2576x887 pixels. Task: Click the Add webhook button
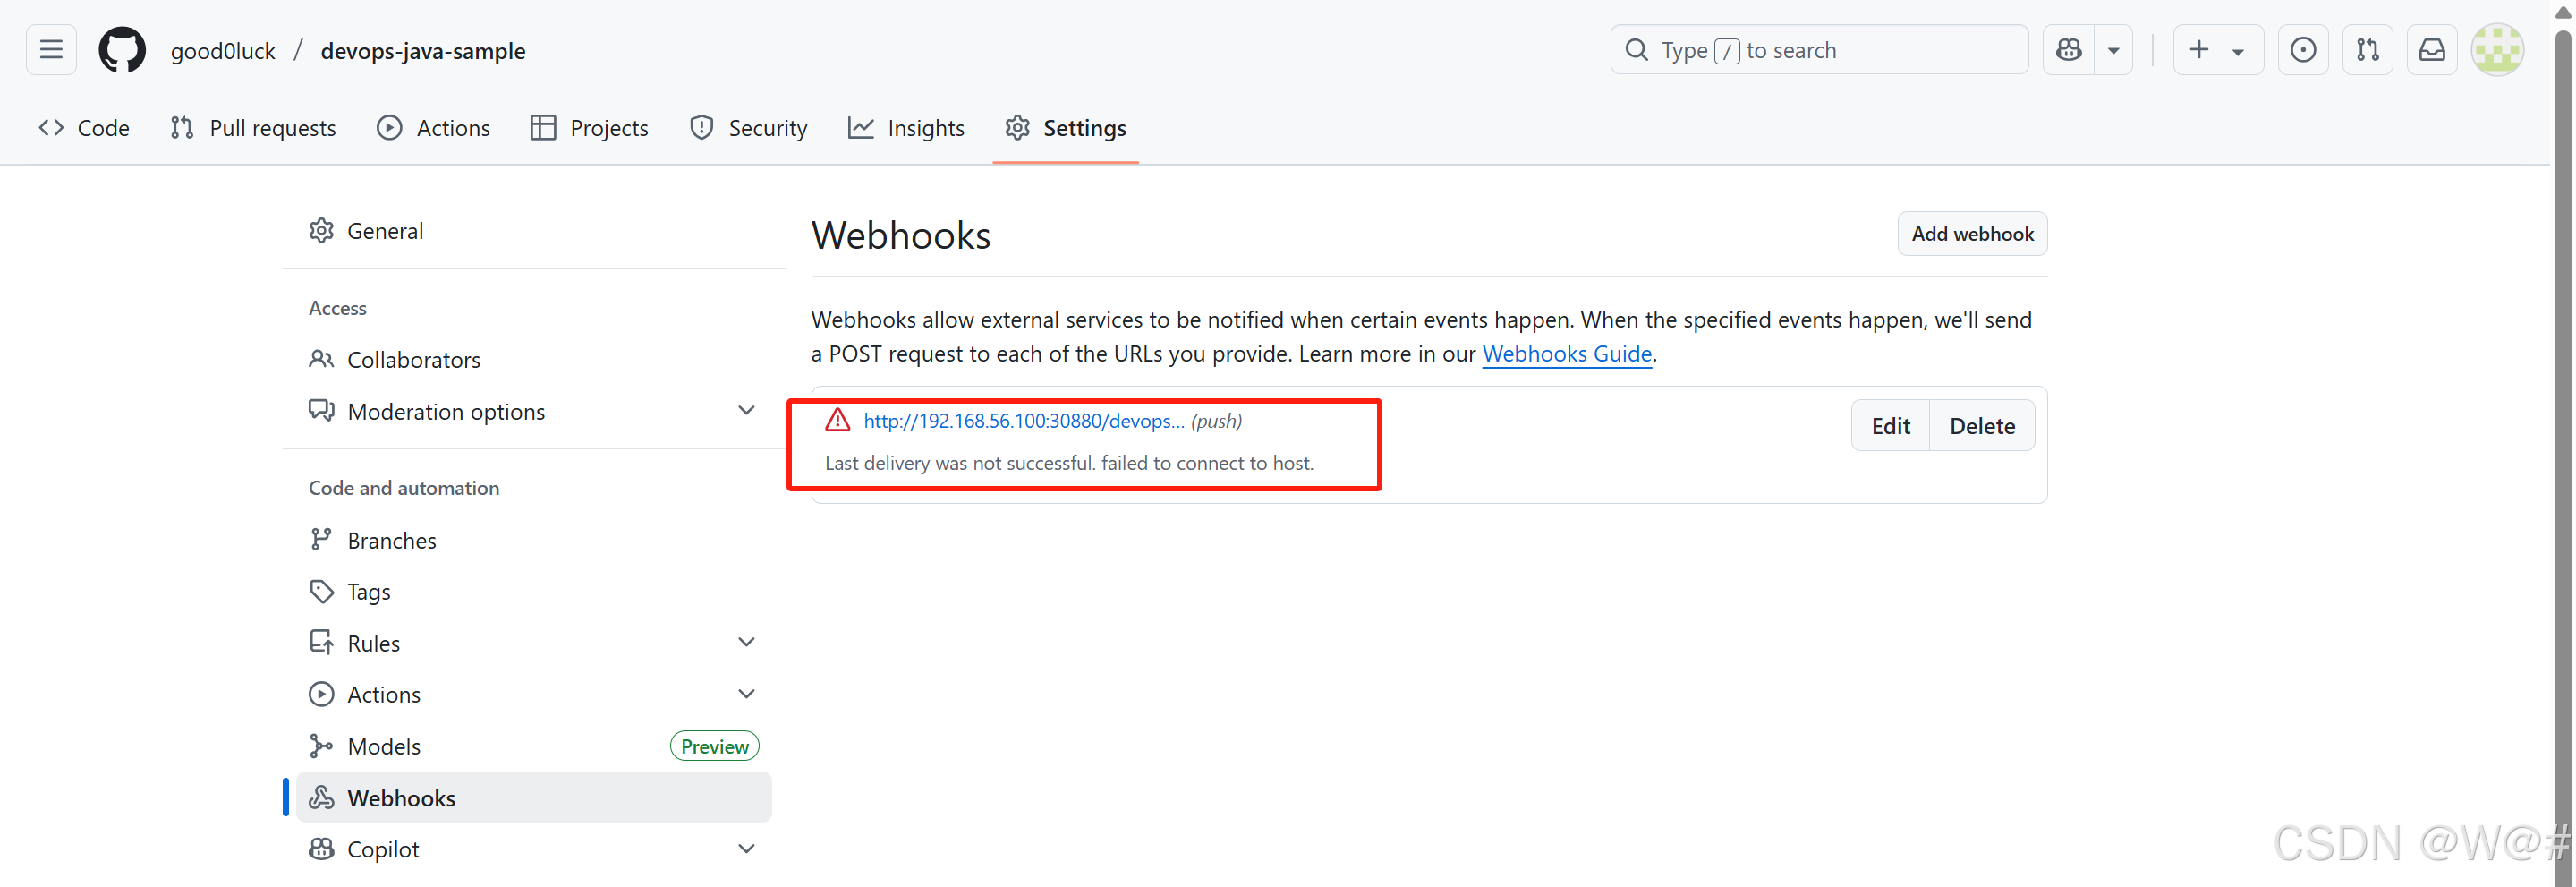(1972, 234)
